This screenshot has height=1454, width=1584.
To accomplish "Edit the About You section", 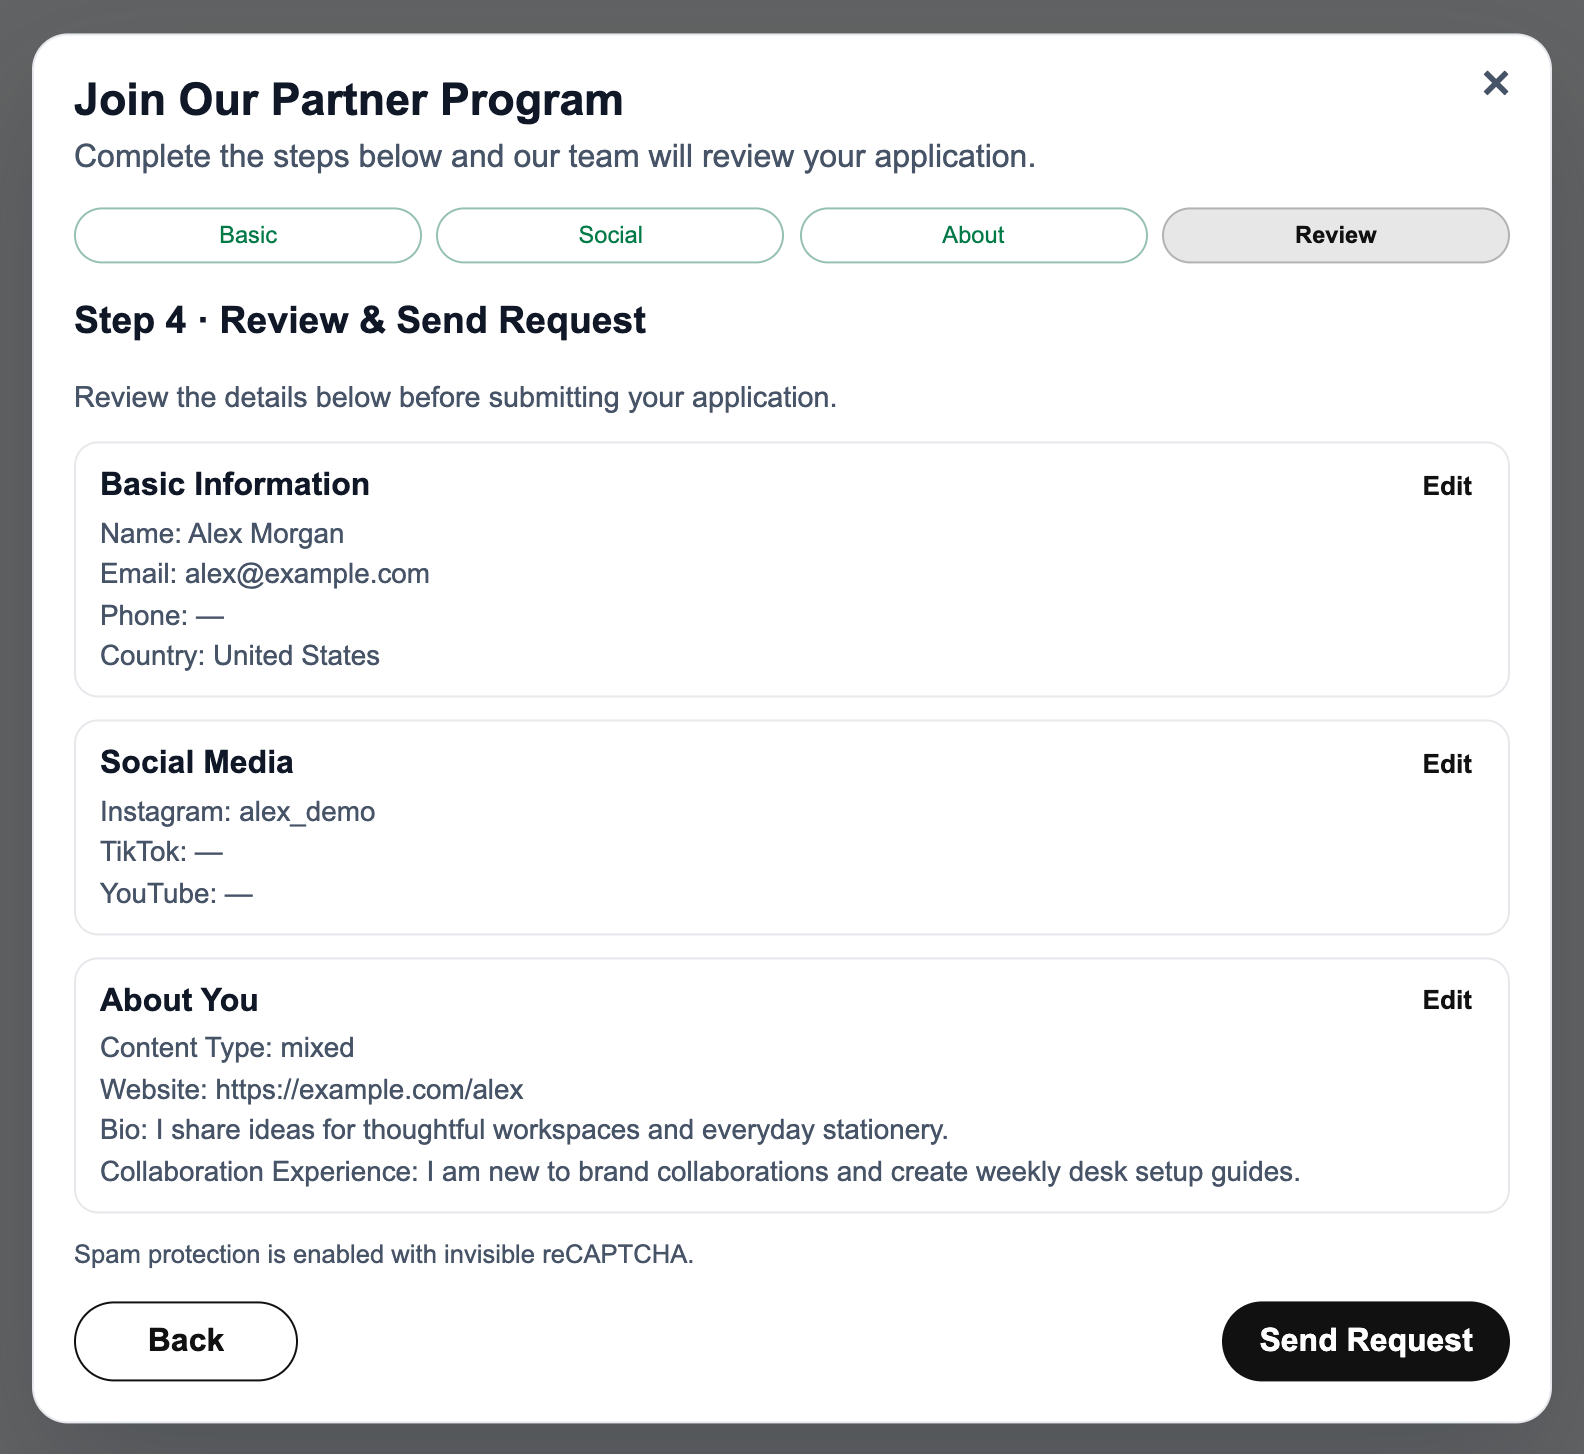I will (x=1447, y=1000).
